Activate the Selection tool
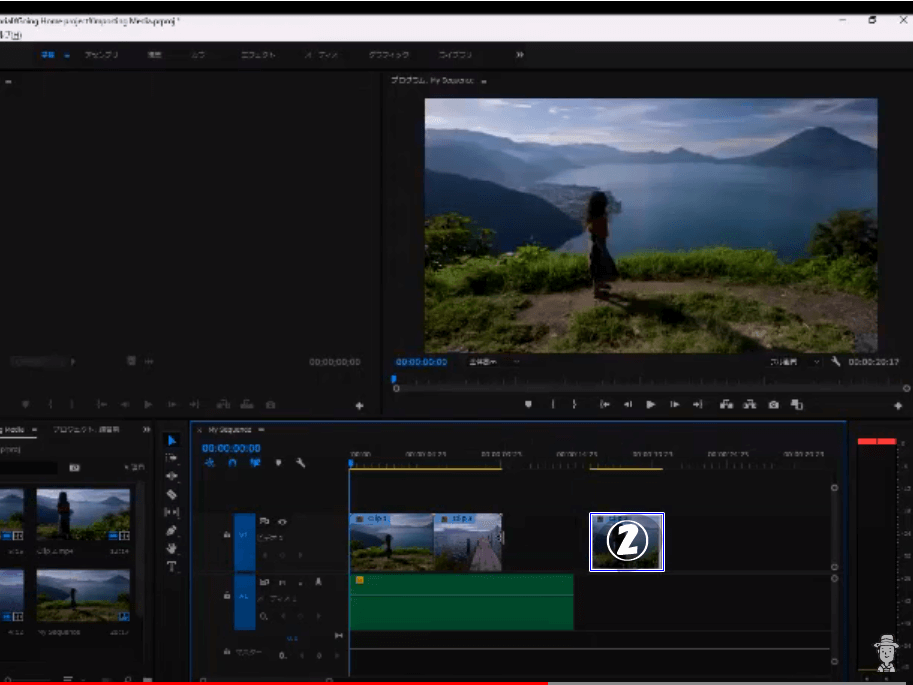Viewport: 913px width, 685px height. pyautogui.click(x=172, y=440)
